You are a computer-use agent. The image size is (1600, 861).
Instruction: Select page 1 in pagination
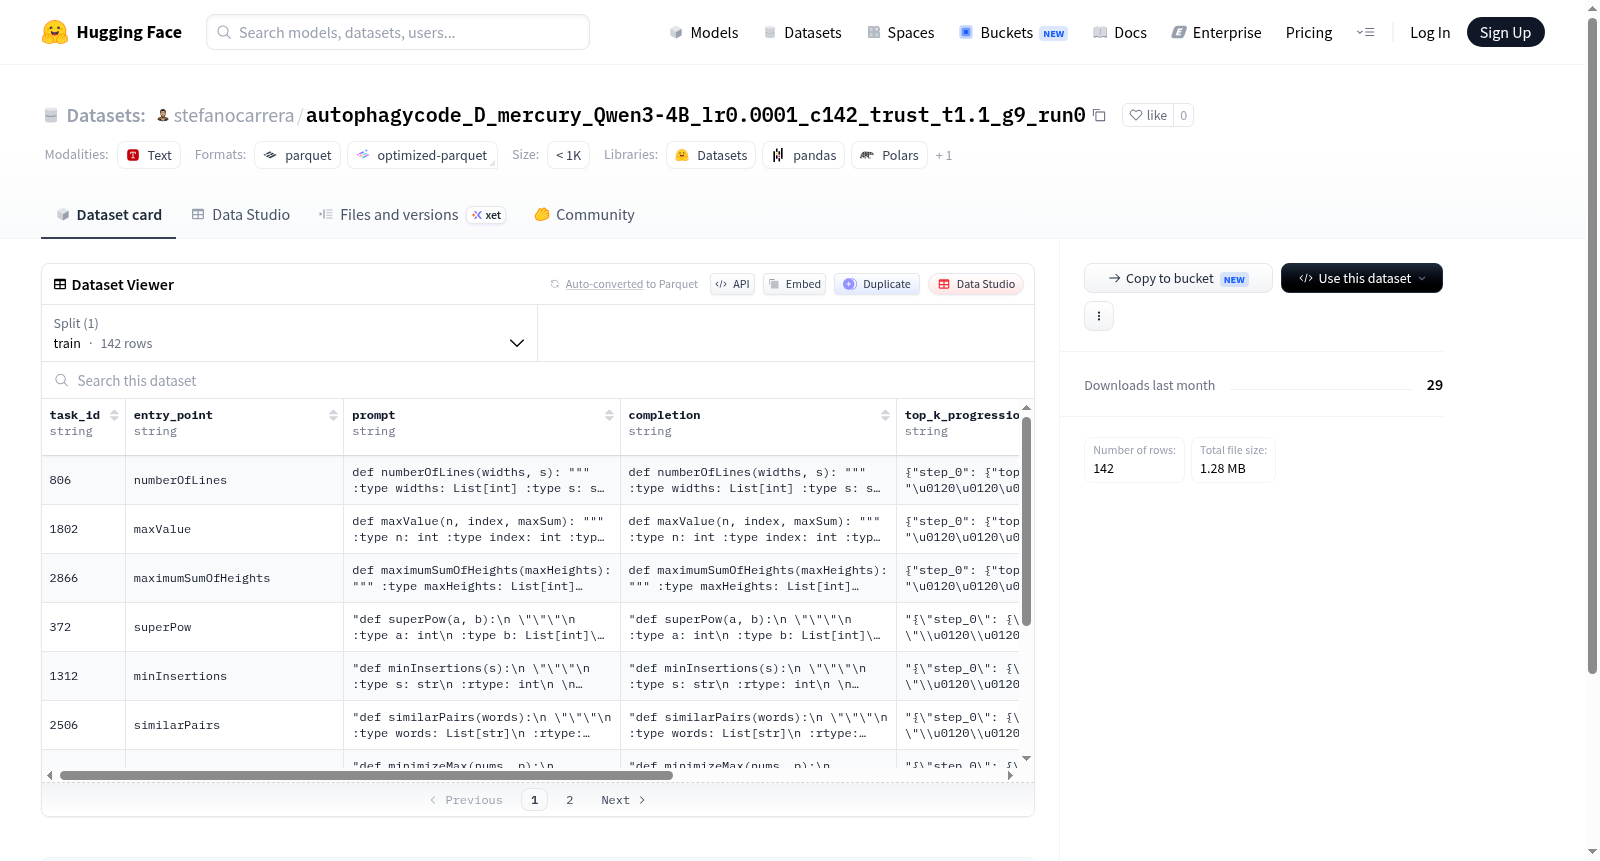pyautogui.click(x=534, y=800)
